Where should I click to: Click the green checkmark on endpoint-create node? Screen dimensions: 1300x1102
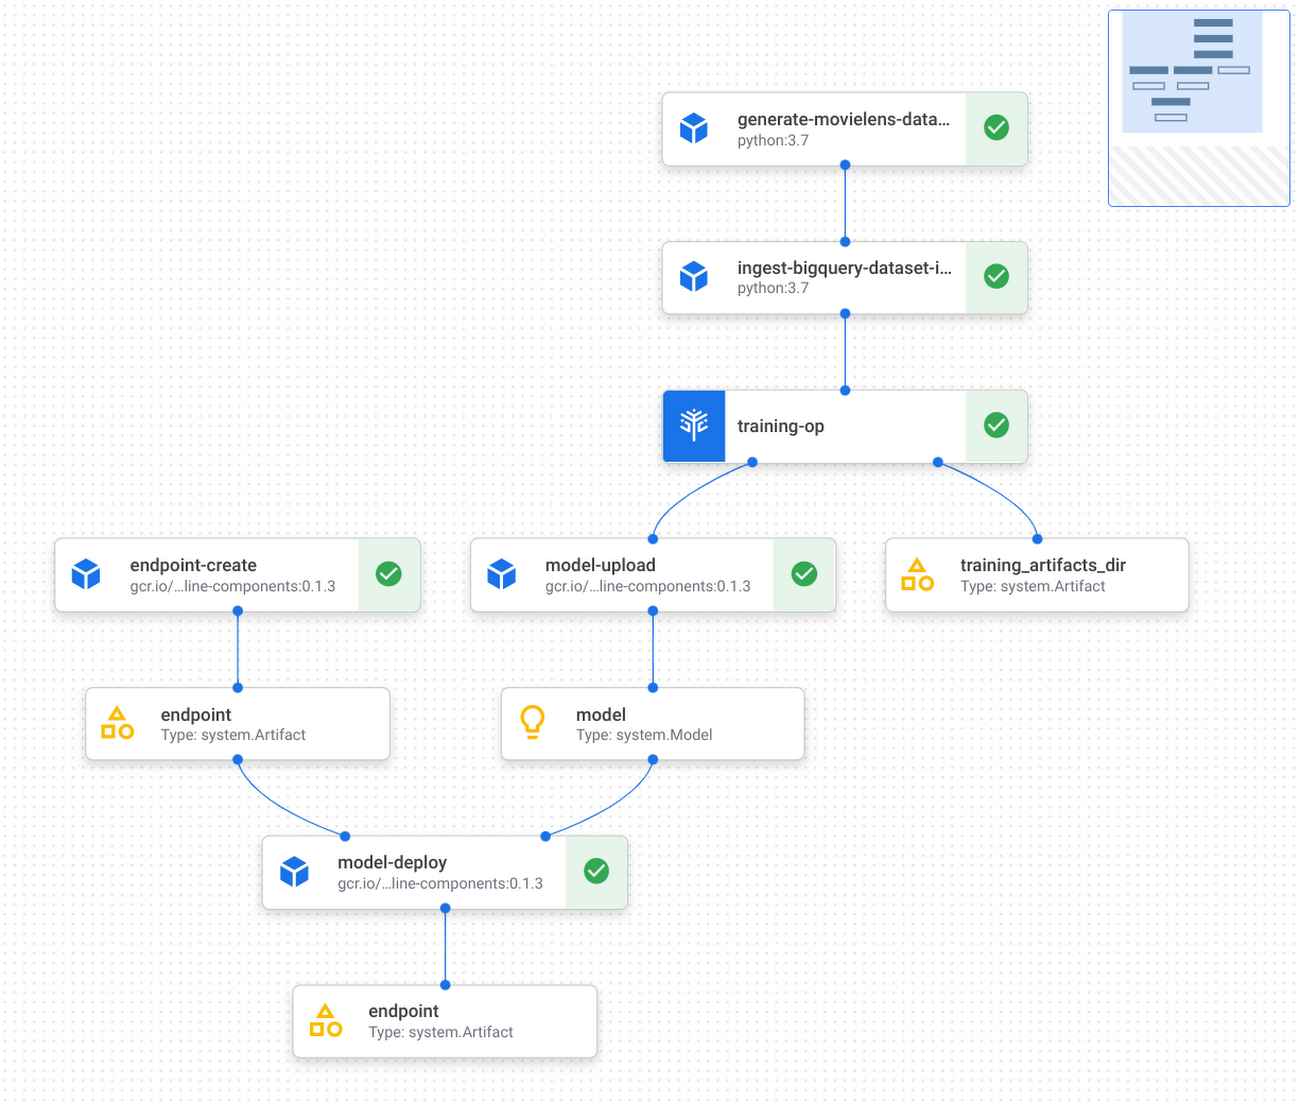389,574
